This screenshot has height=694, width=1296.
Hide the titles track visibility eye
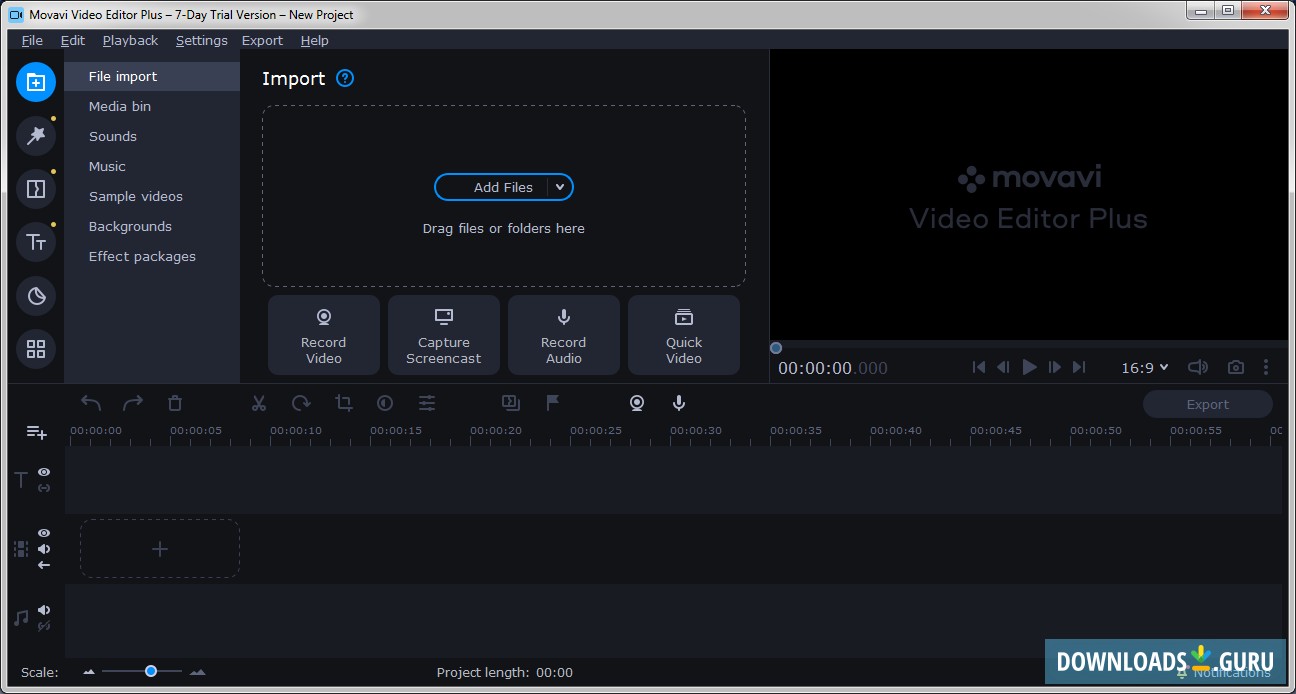[x=43, y=472]
